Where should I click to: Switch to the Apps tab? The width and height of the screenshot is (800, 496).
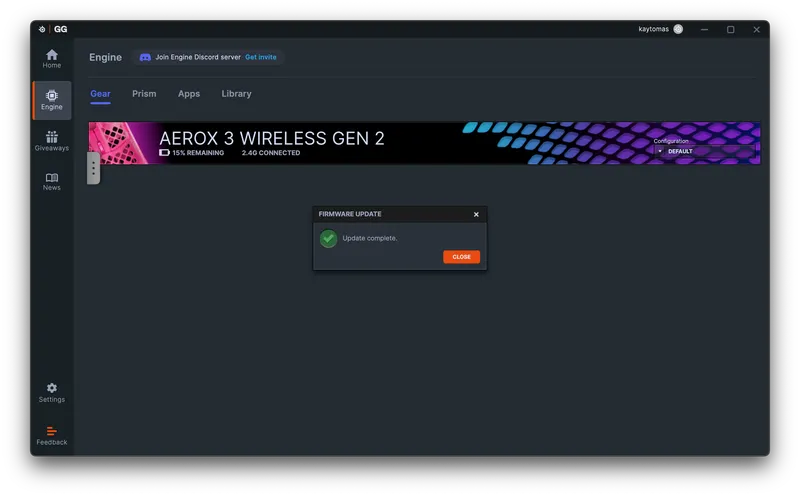[189, 94]
